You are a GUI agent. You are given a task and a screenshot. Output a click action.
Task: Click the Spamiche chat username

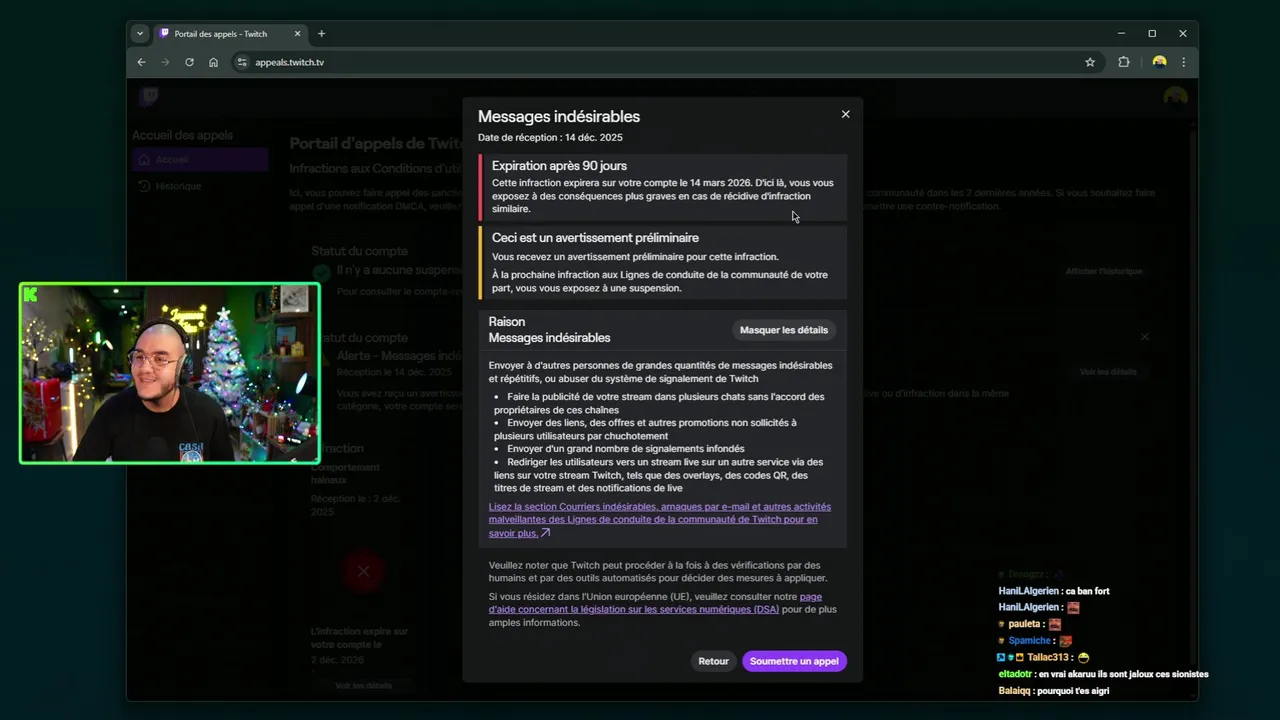coord(1030,640)
